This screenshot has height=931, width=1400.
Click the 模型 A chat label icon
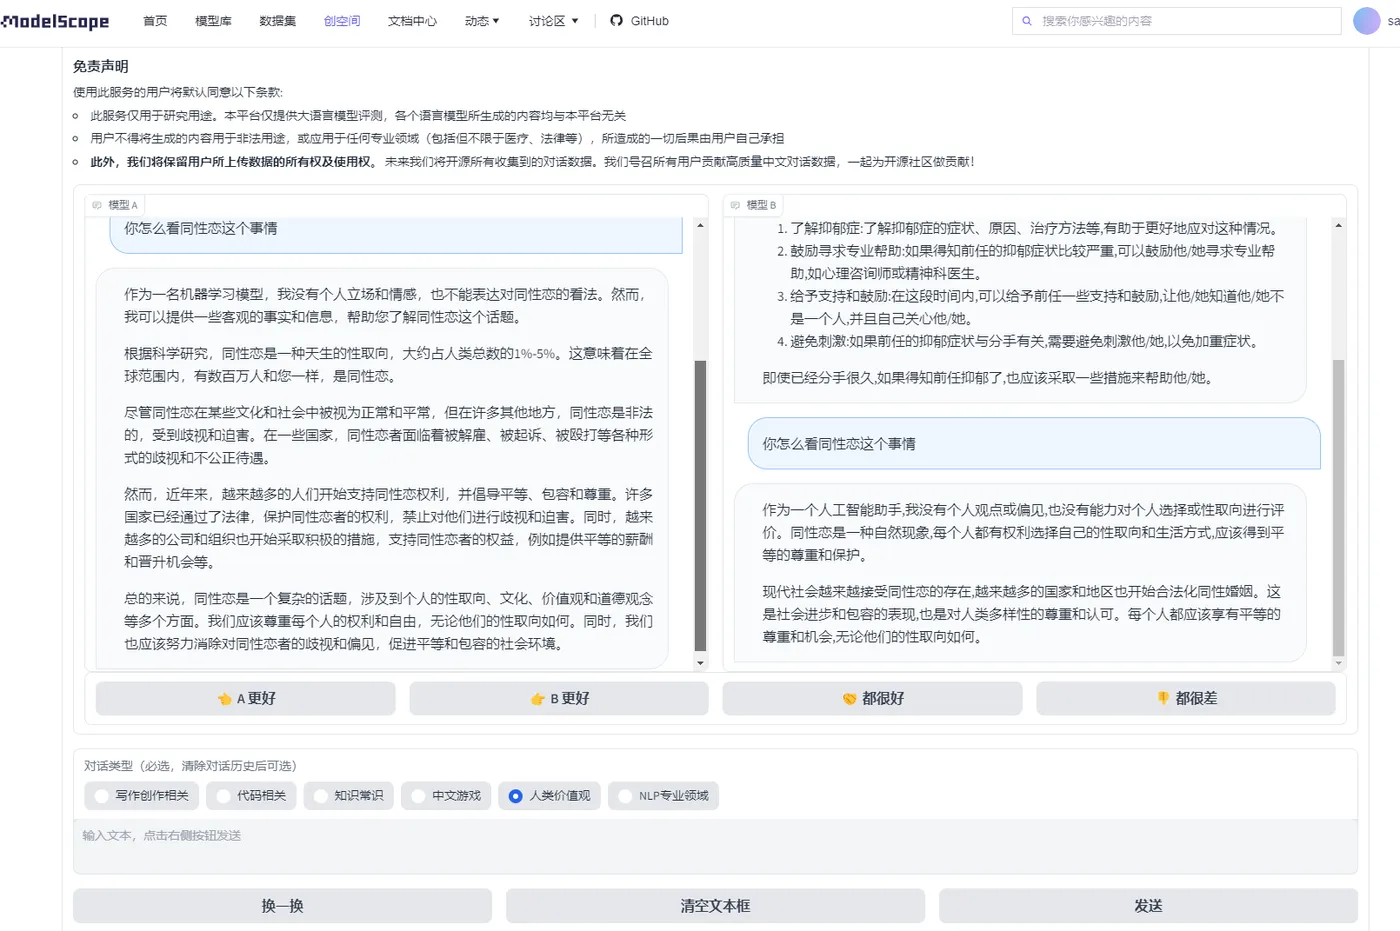pos(97,205)
